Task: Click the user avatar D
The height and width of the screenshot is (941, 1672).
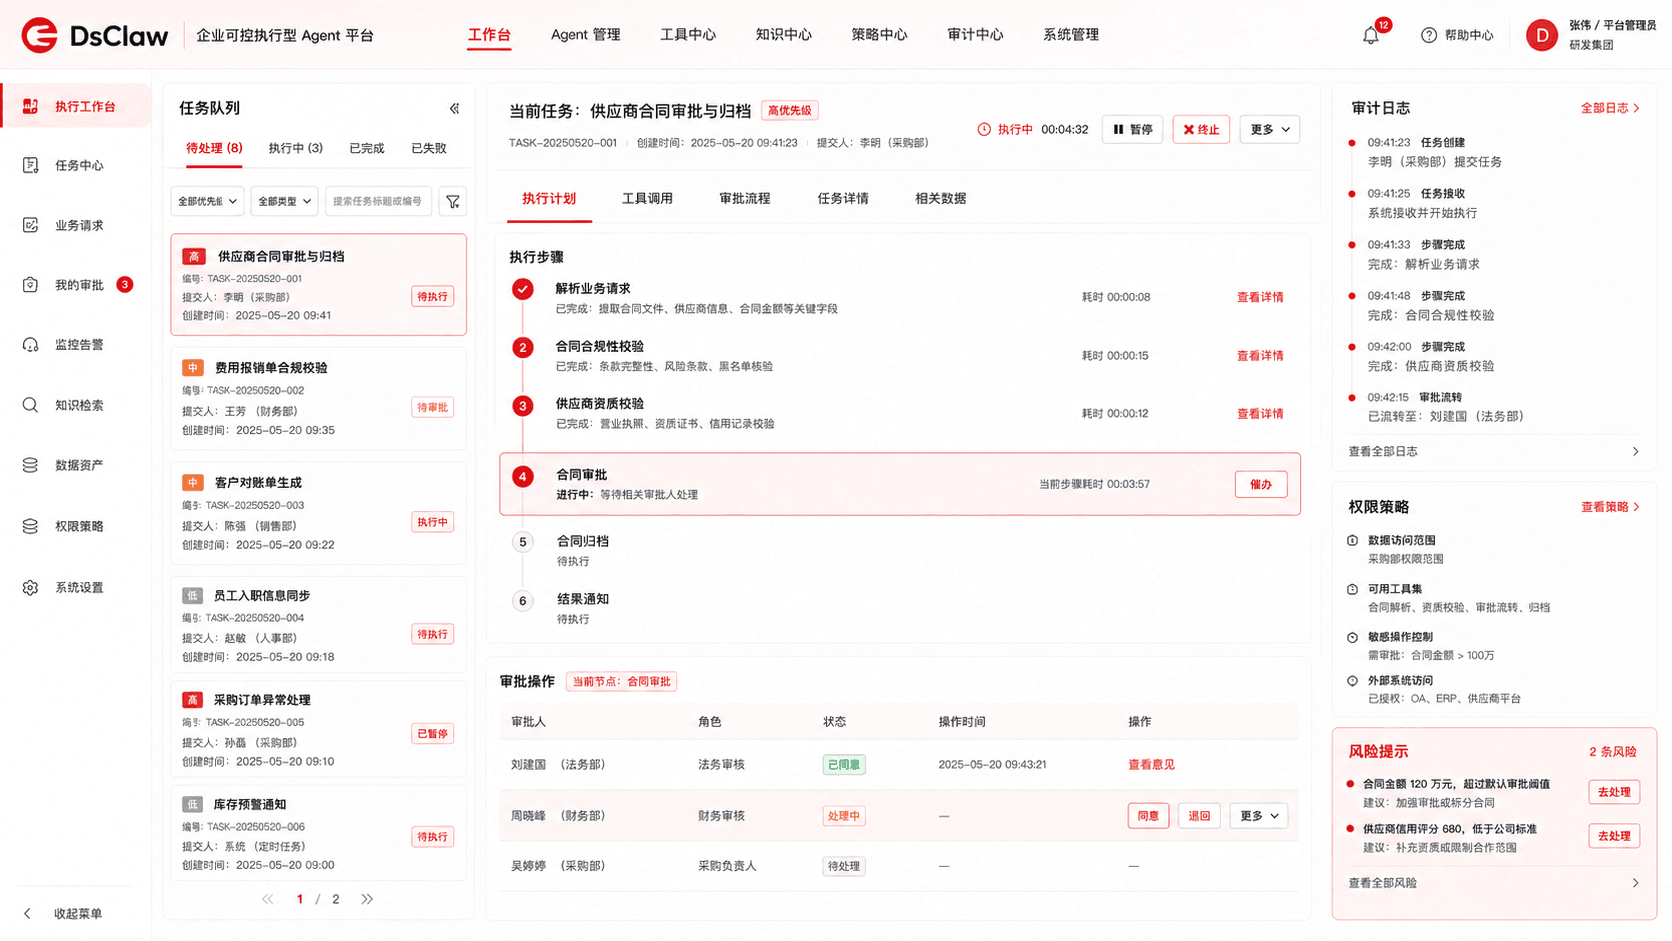Action: pyautogui.click(x=1542, y=35)
